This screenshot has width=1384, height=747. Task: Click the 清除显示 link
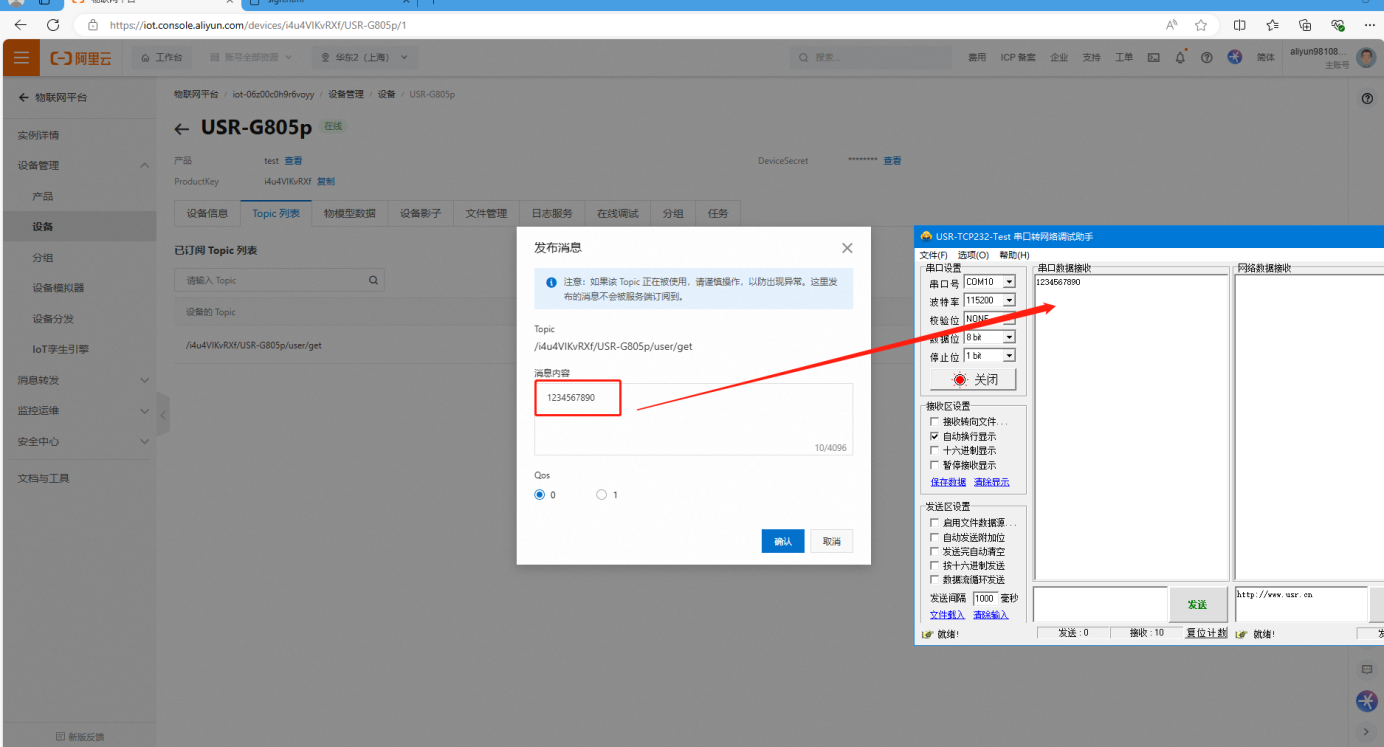[991, 482]
